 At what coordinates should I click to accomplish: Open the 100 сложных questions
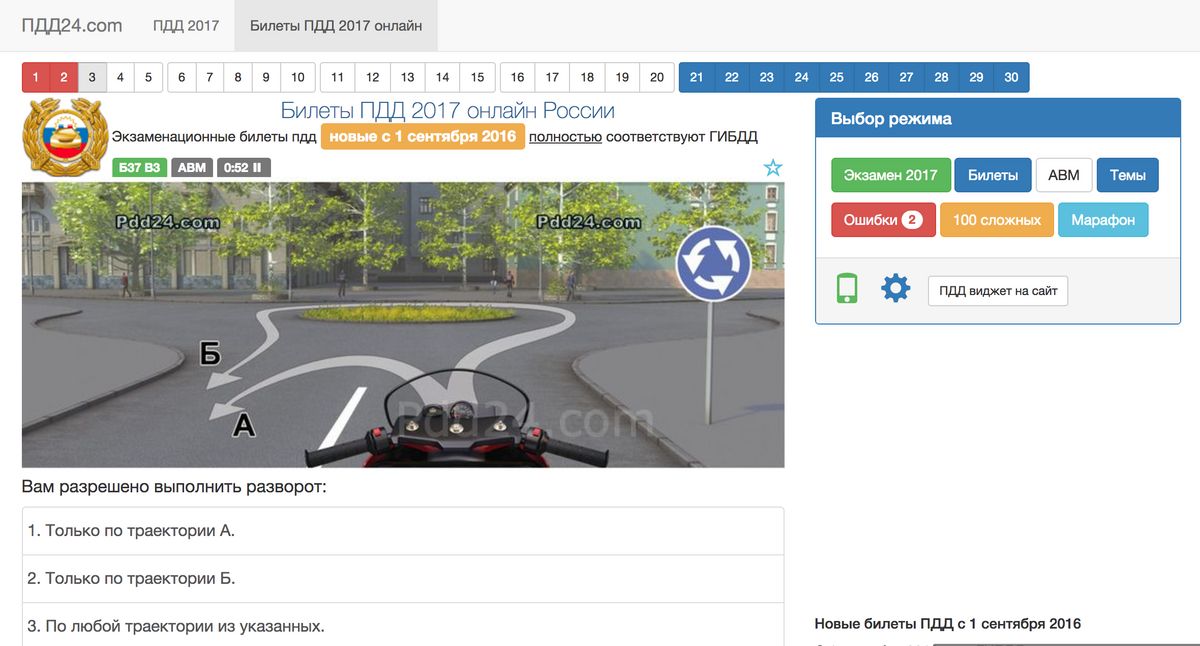coord(996,220)
